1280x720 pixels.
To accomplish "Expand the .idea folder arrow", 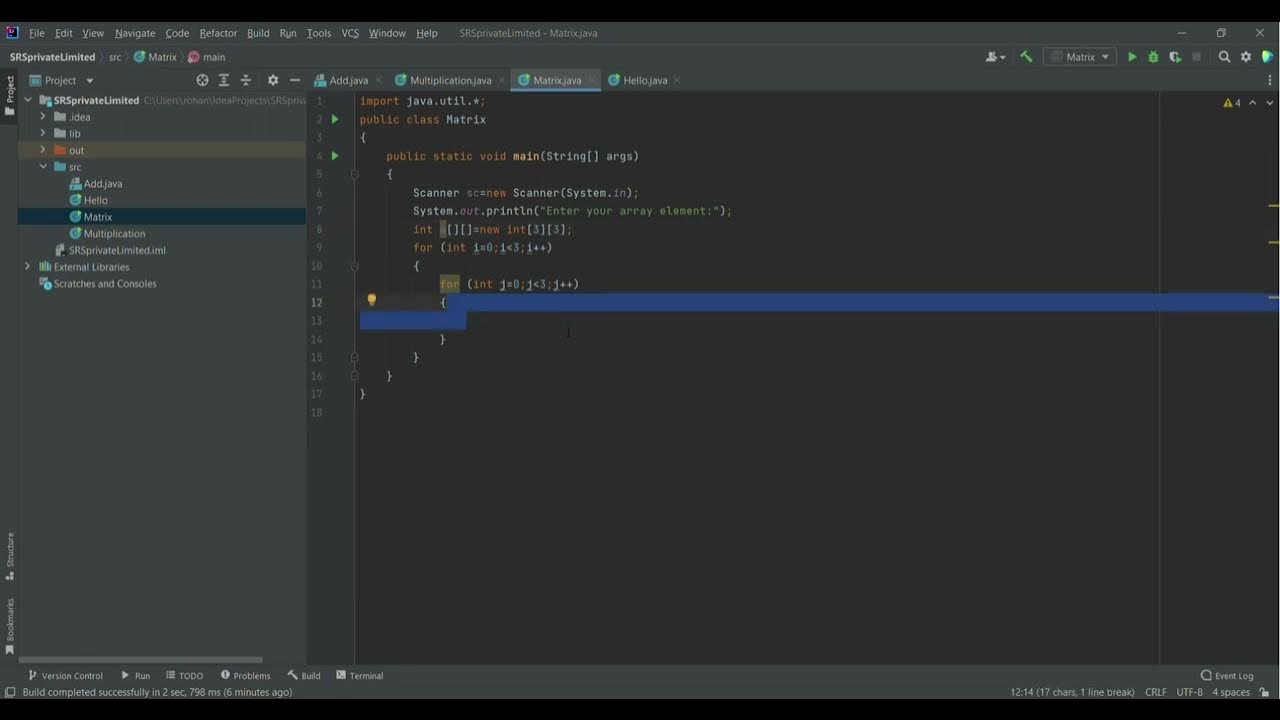I will (43, 117).
